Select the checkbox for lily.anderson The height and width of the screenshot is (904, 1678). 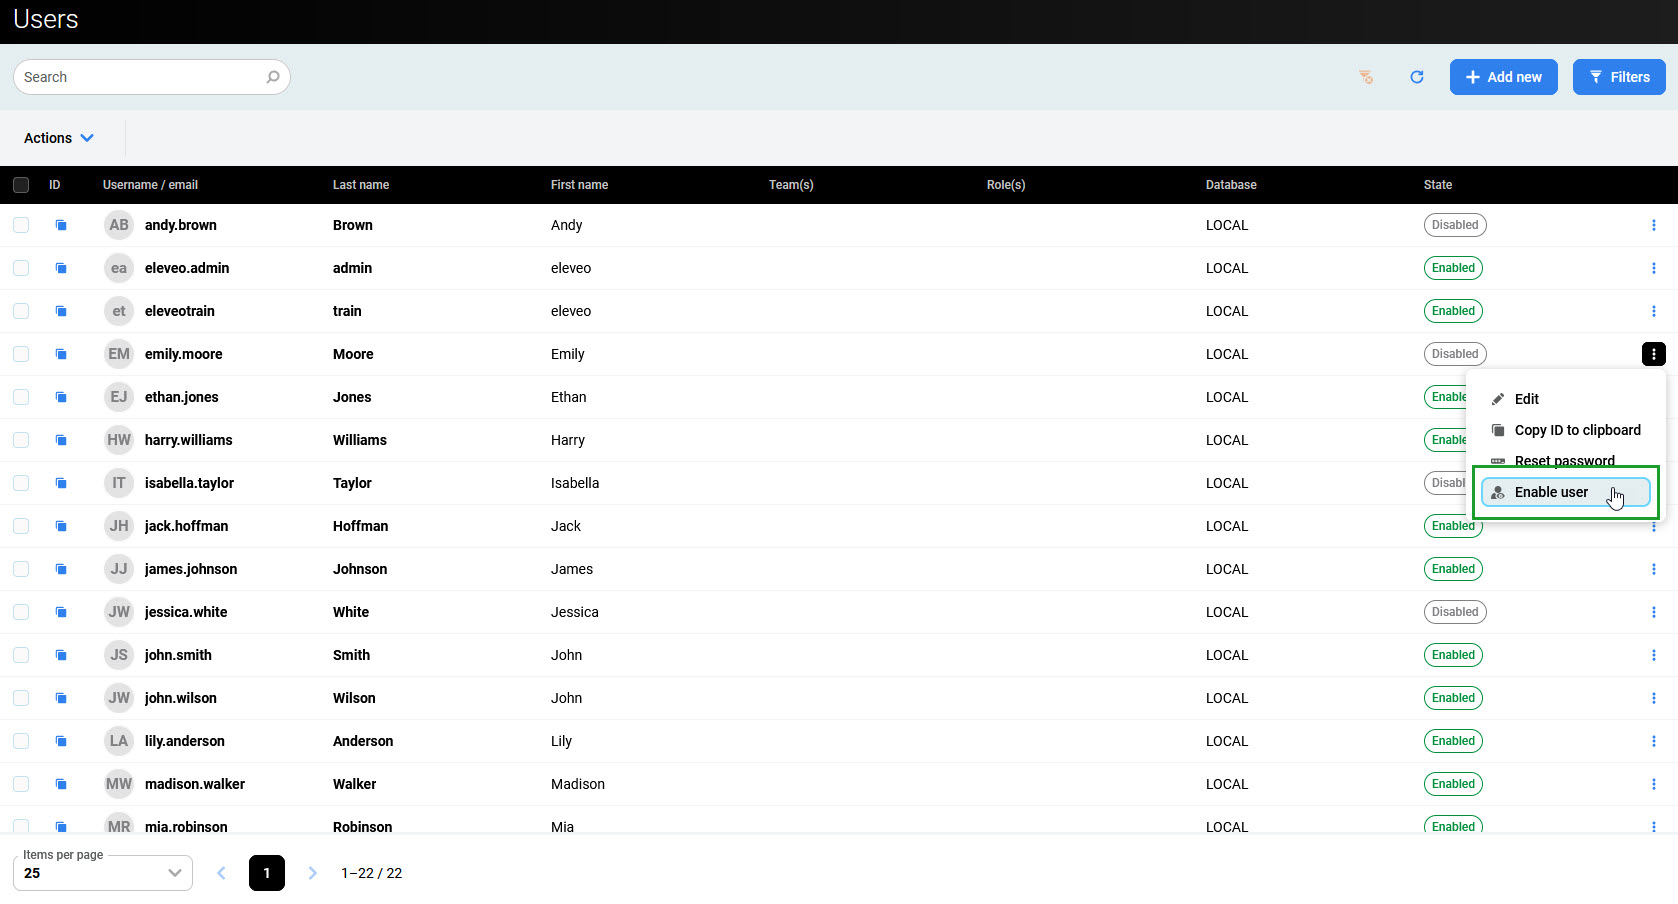[21, 741]
